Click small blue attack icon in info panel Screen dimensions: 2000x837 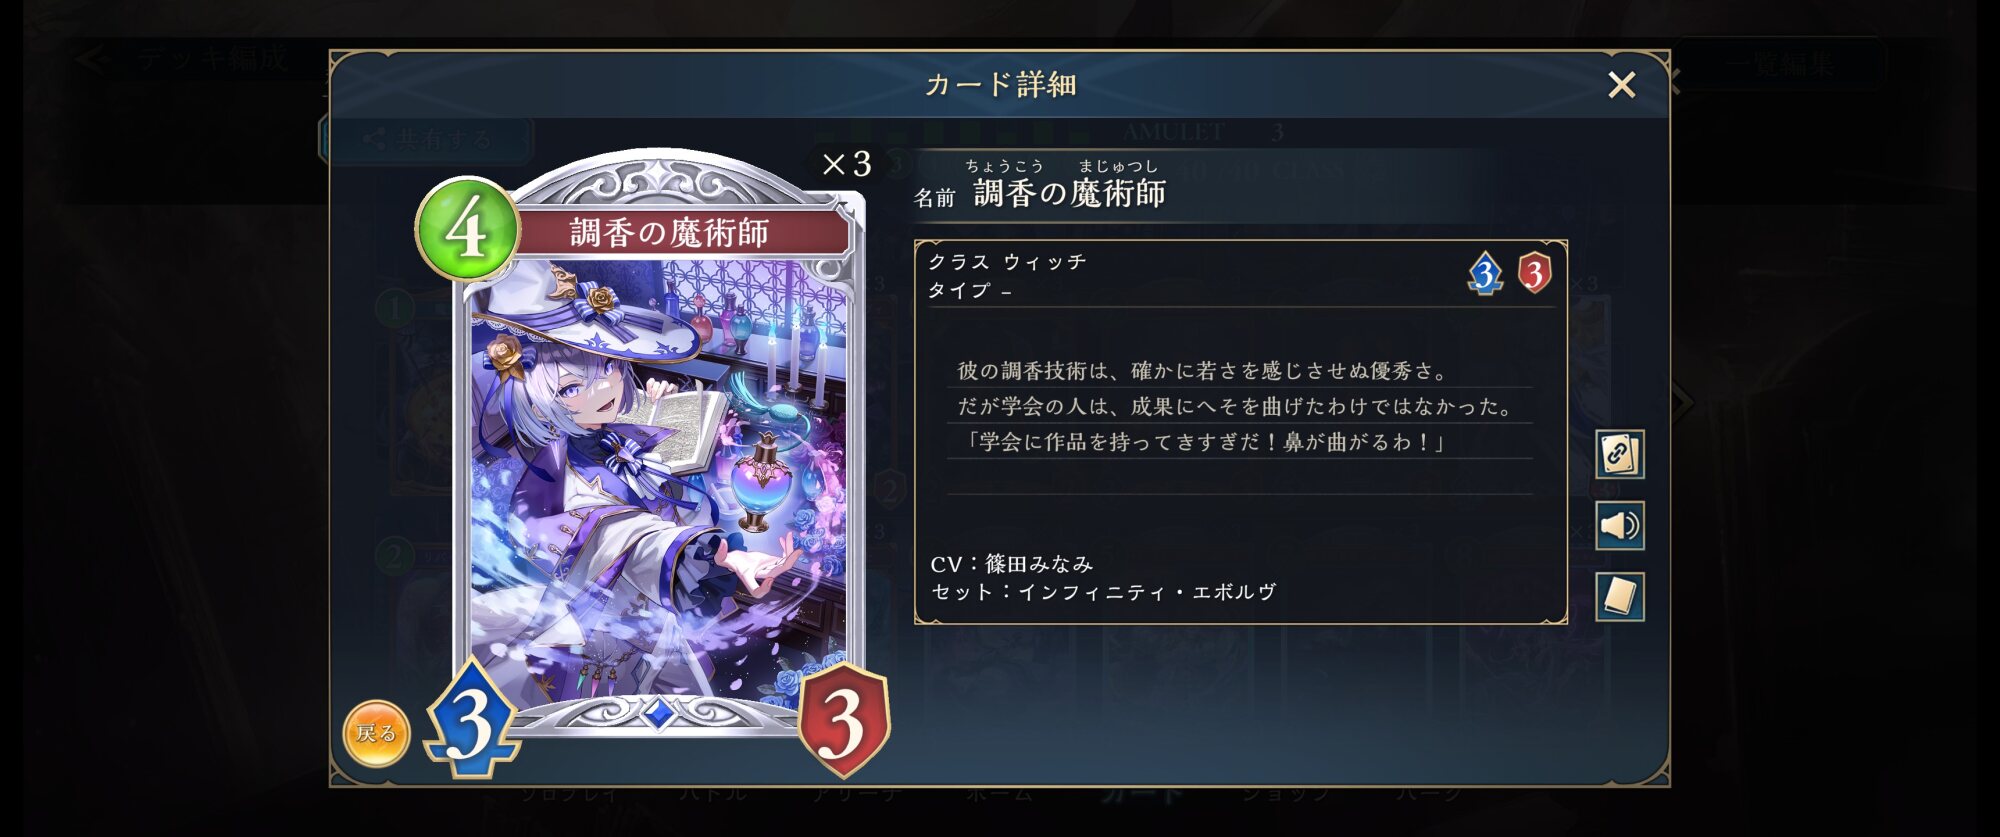[x=1485, y=273]
